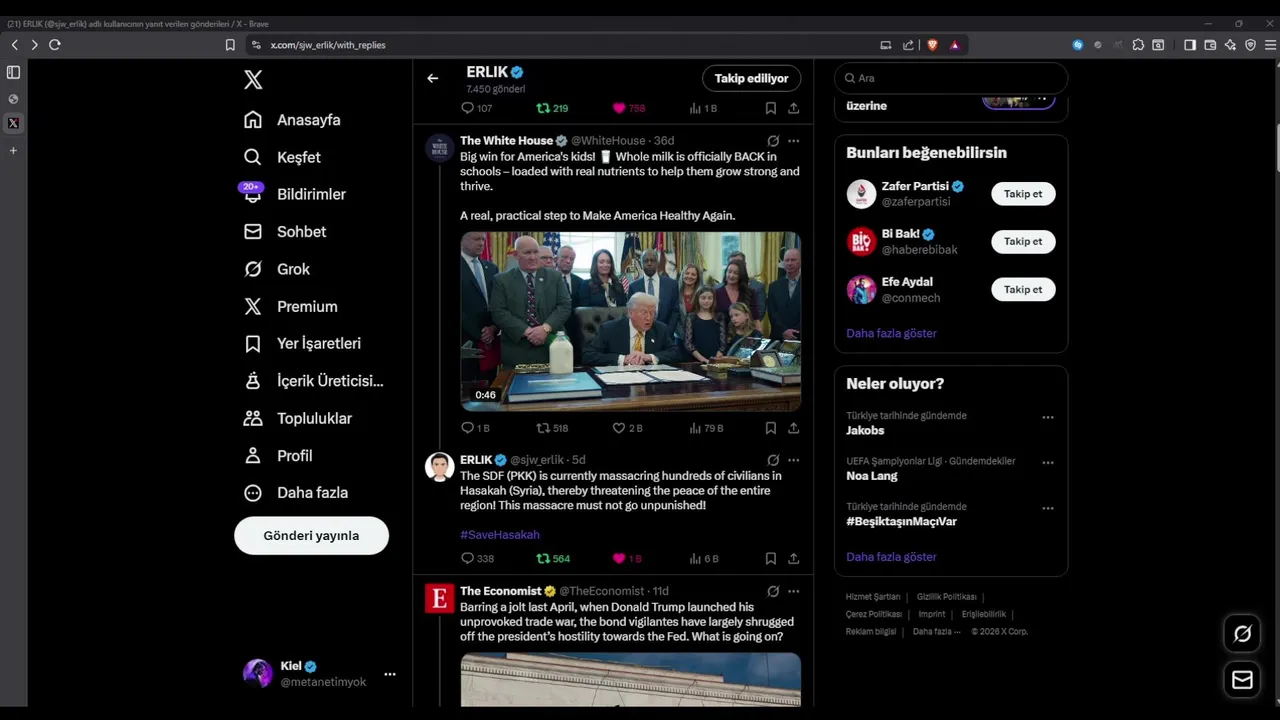The width and height of the screenshot is (1280, 720).
Task: Open Jakobs trending topic
Action: 865,431
